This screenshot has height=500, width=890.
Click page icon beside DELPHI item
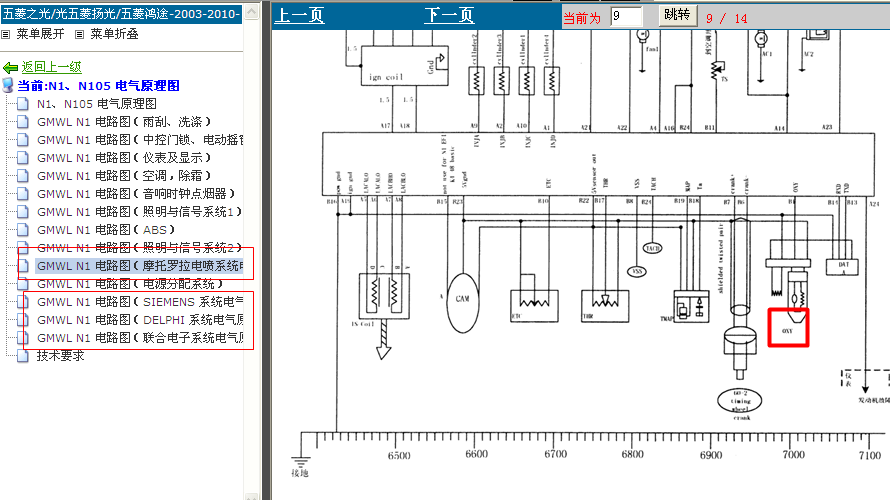[23, 320]
